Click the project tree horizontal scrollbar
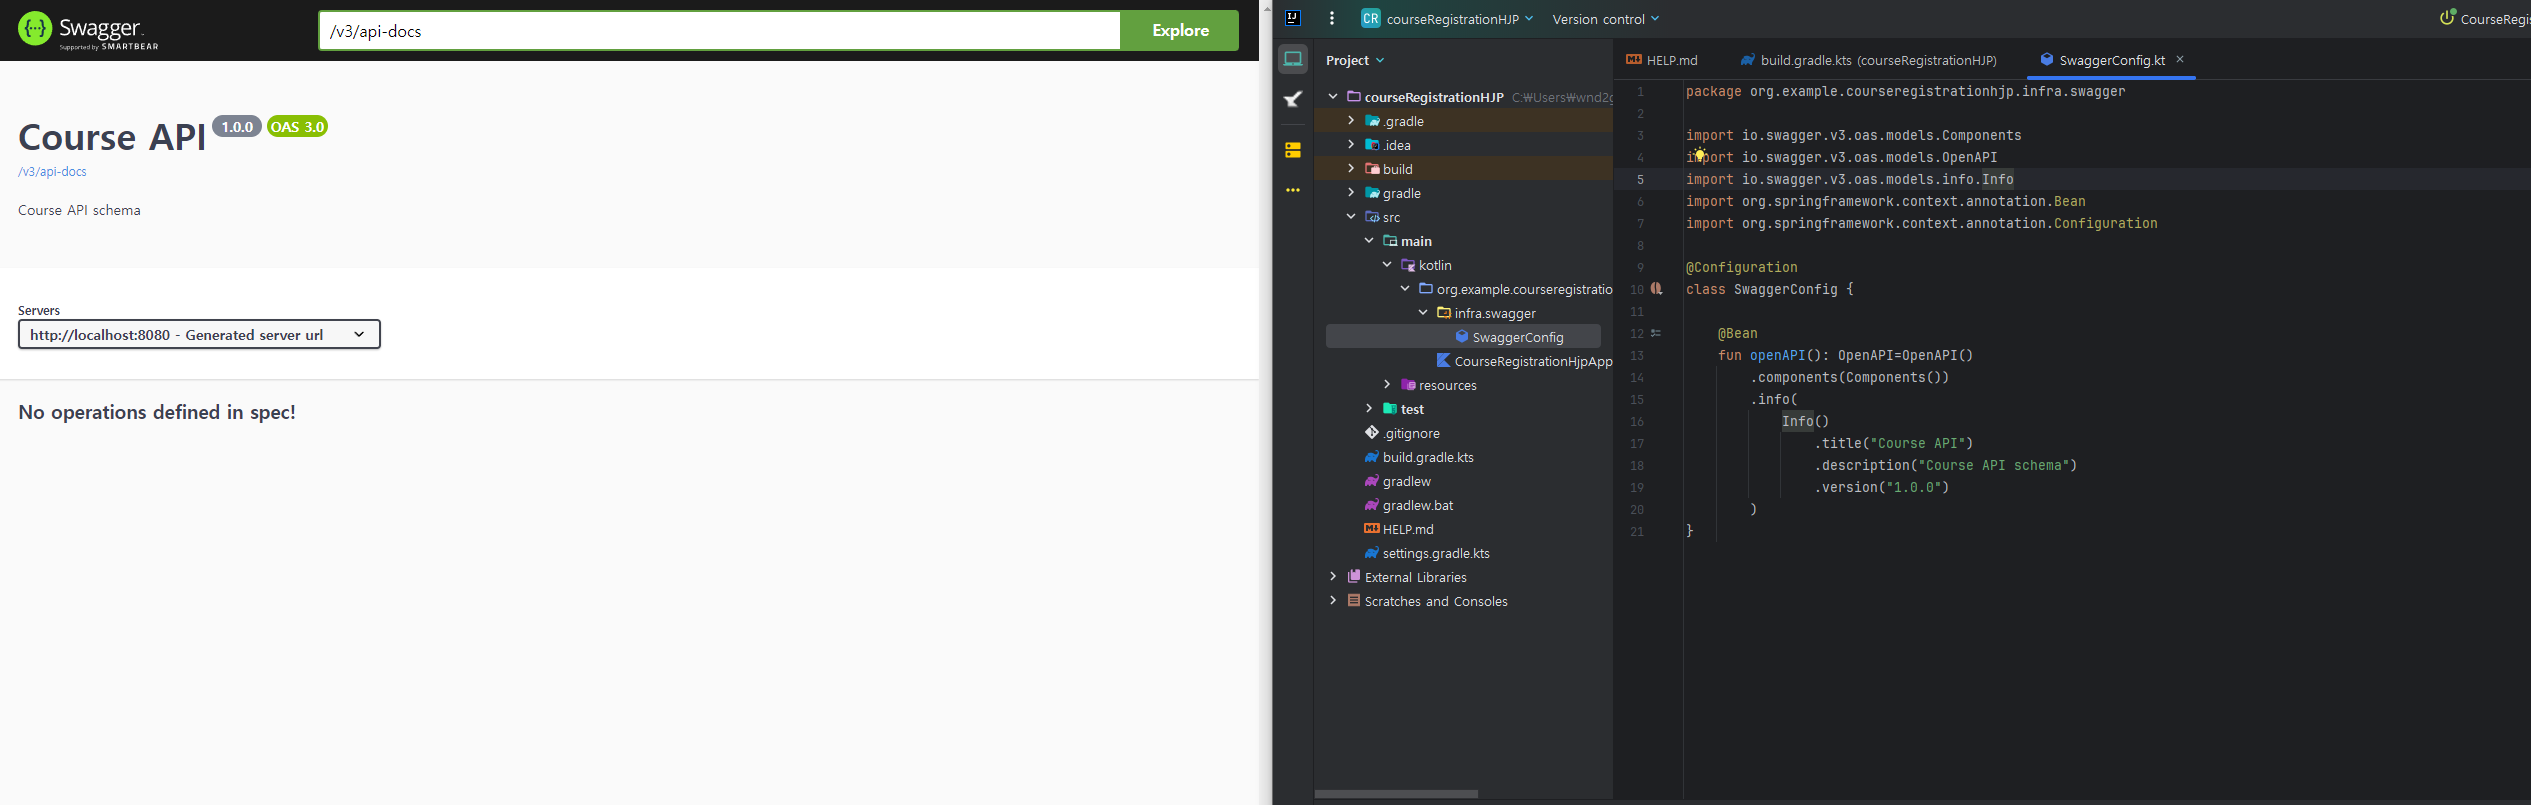This screenshot has width=2531, height=805. click(x=1396, y=794)
